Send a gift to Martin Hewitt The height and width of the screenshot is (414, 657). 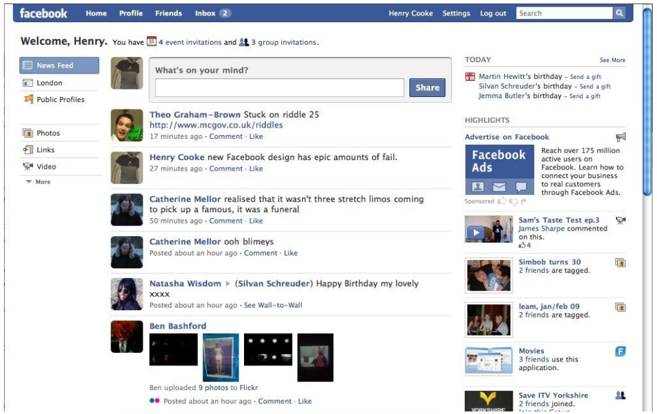585,77
